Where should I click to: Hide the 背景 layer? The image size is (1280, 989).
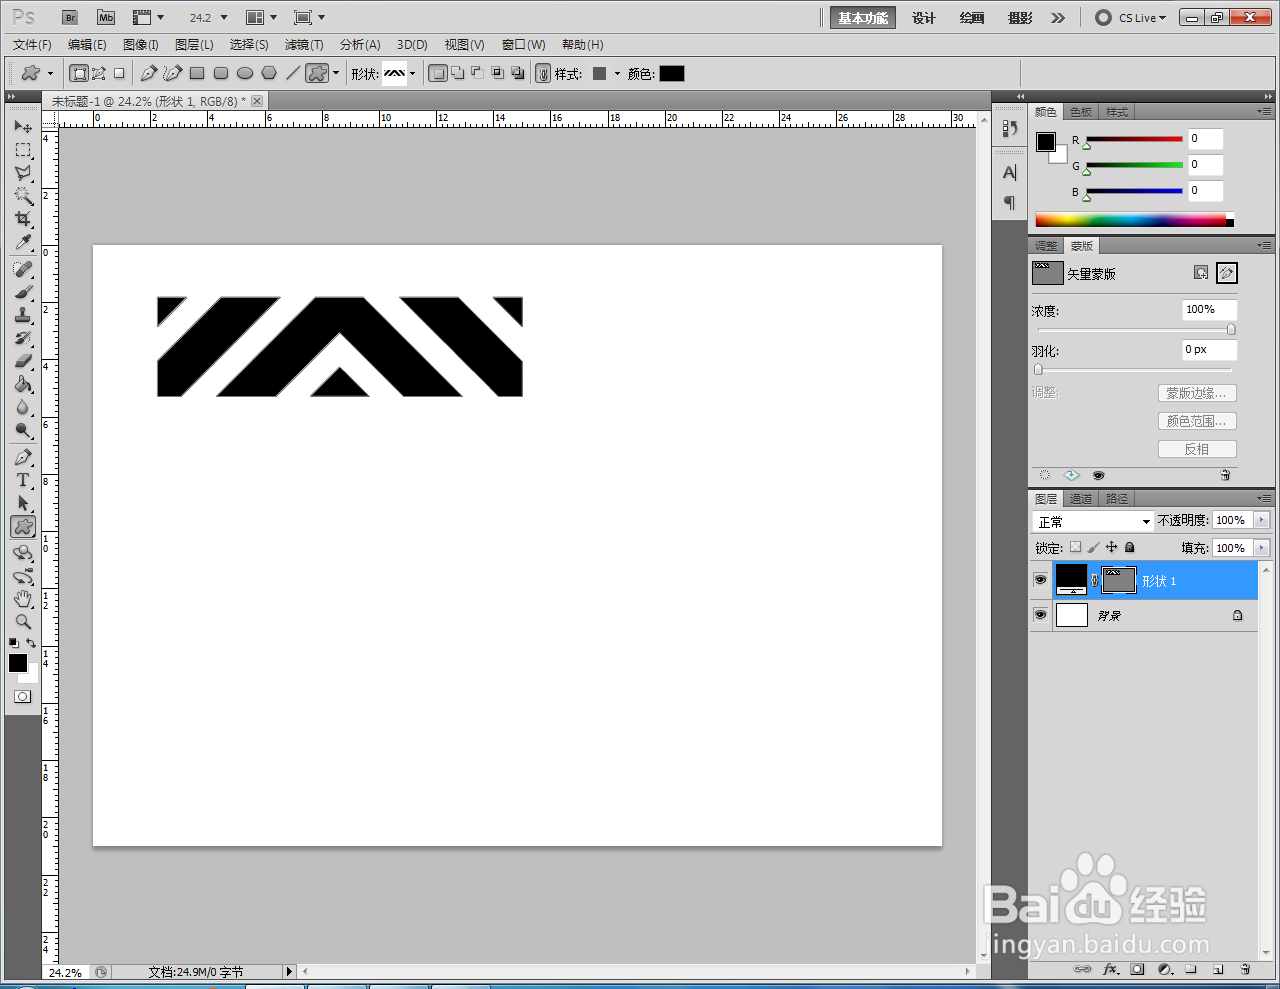[x=1040, y=615]
